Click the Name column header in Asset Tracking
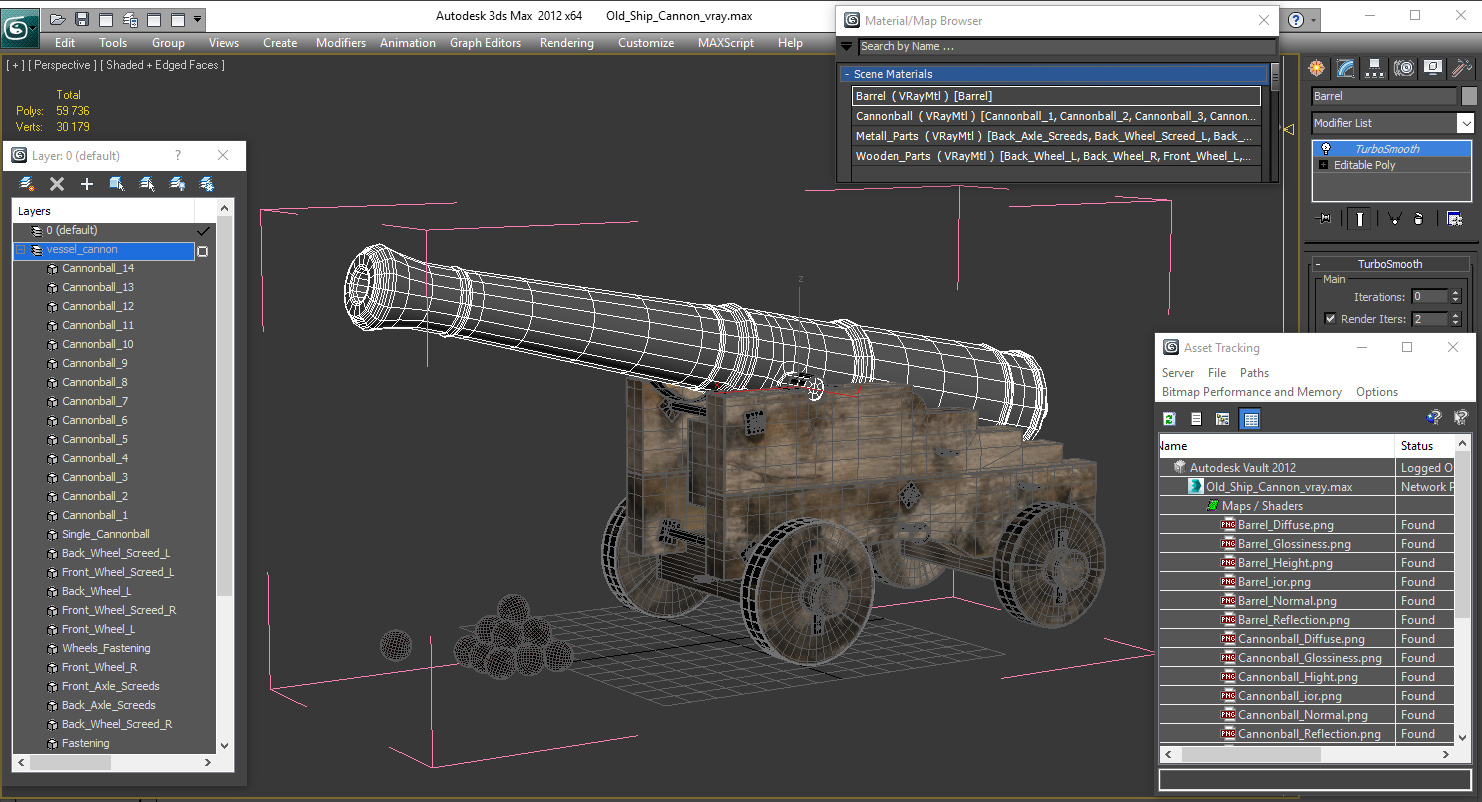 click(1276, 446)
